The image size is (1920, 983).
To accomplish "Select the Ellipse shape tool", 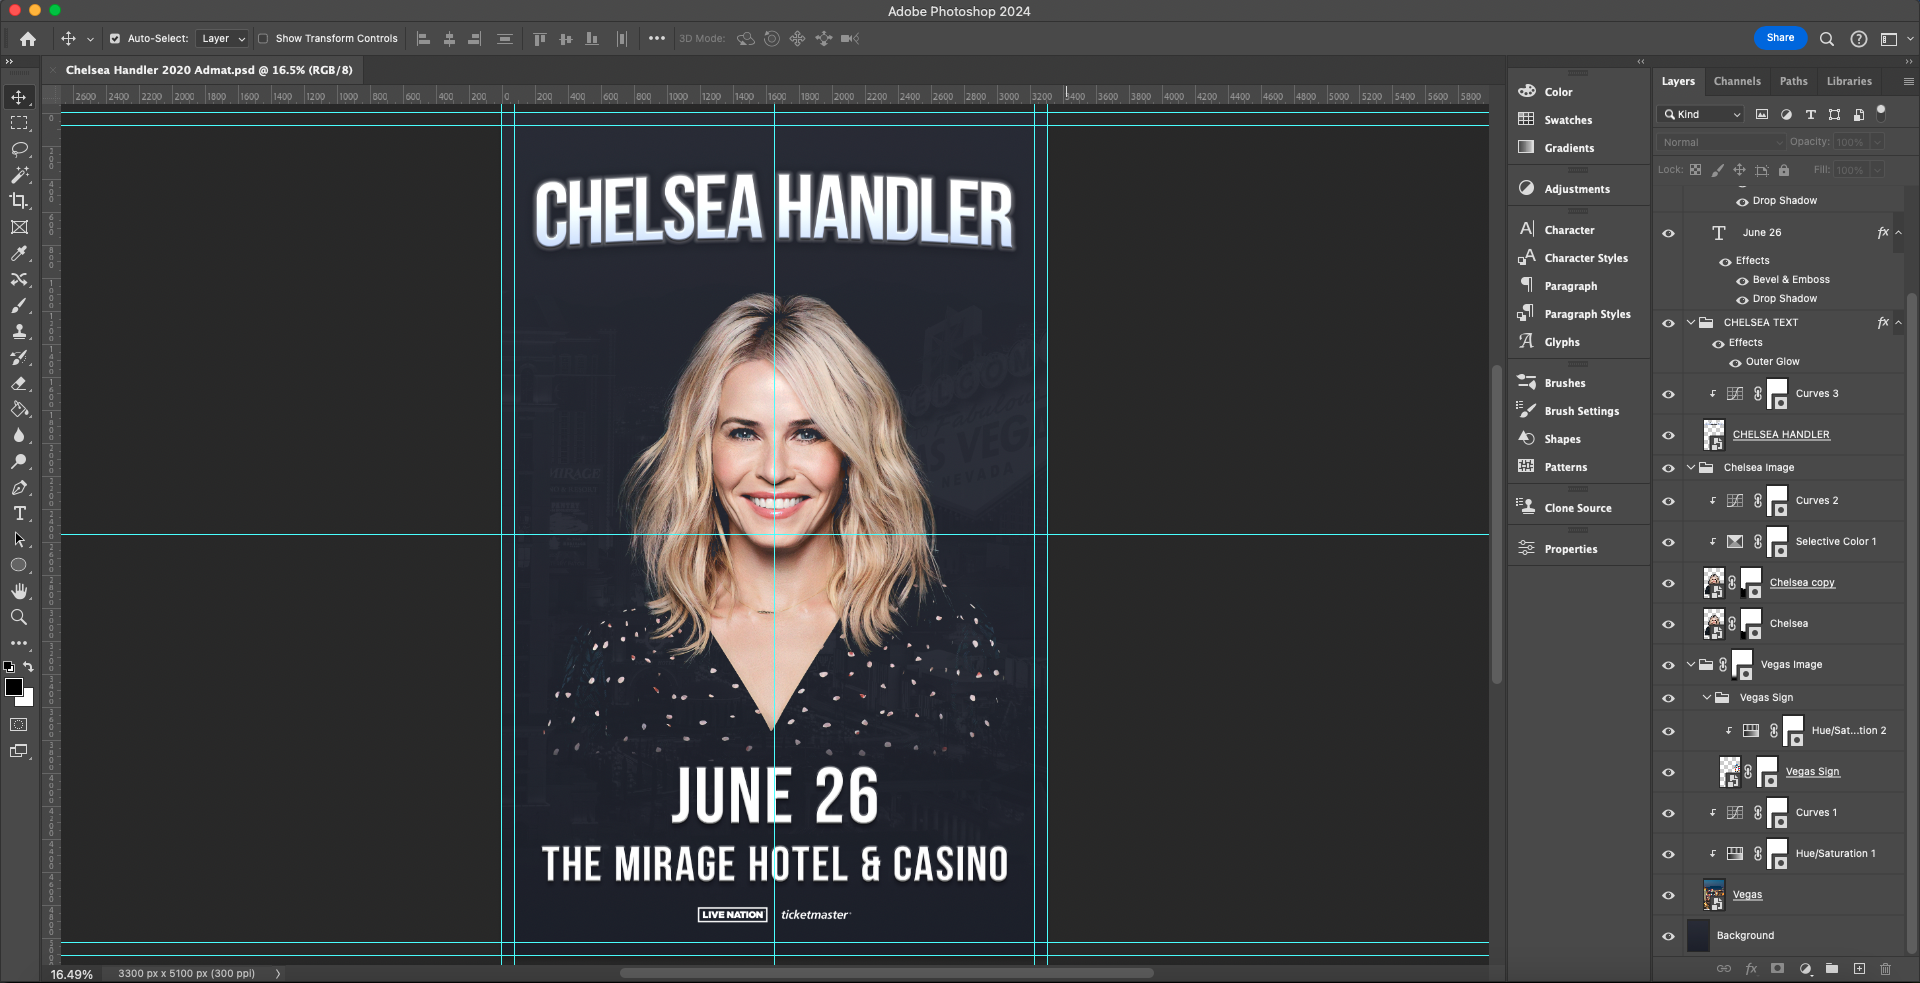I will coord(19,565).
